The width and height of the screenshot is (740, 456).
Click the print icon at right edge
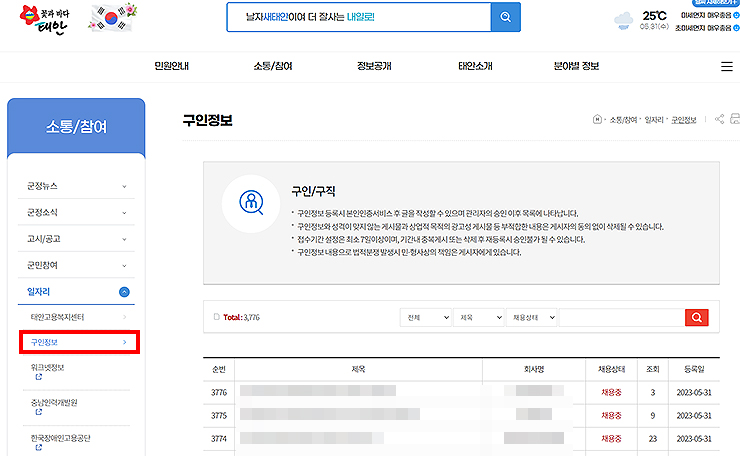735,118
